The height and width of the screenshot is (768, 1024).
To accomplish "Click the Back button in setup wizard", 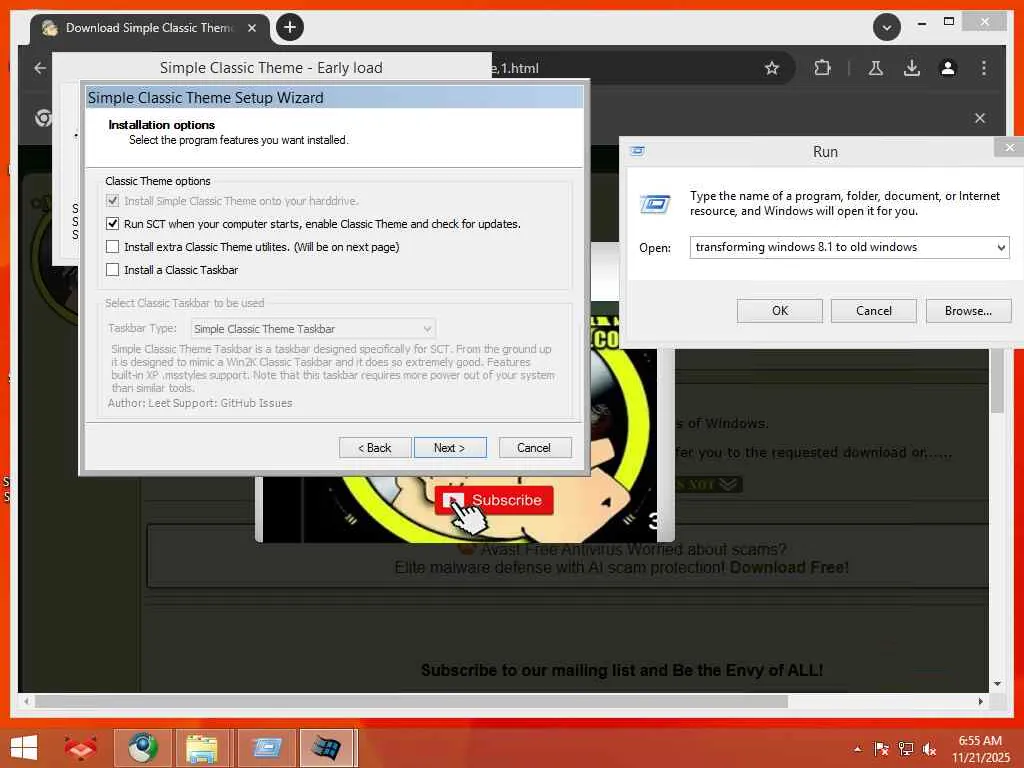I will [375, 448].
